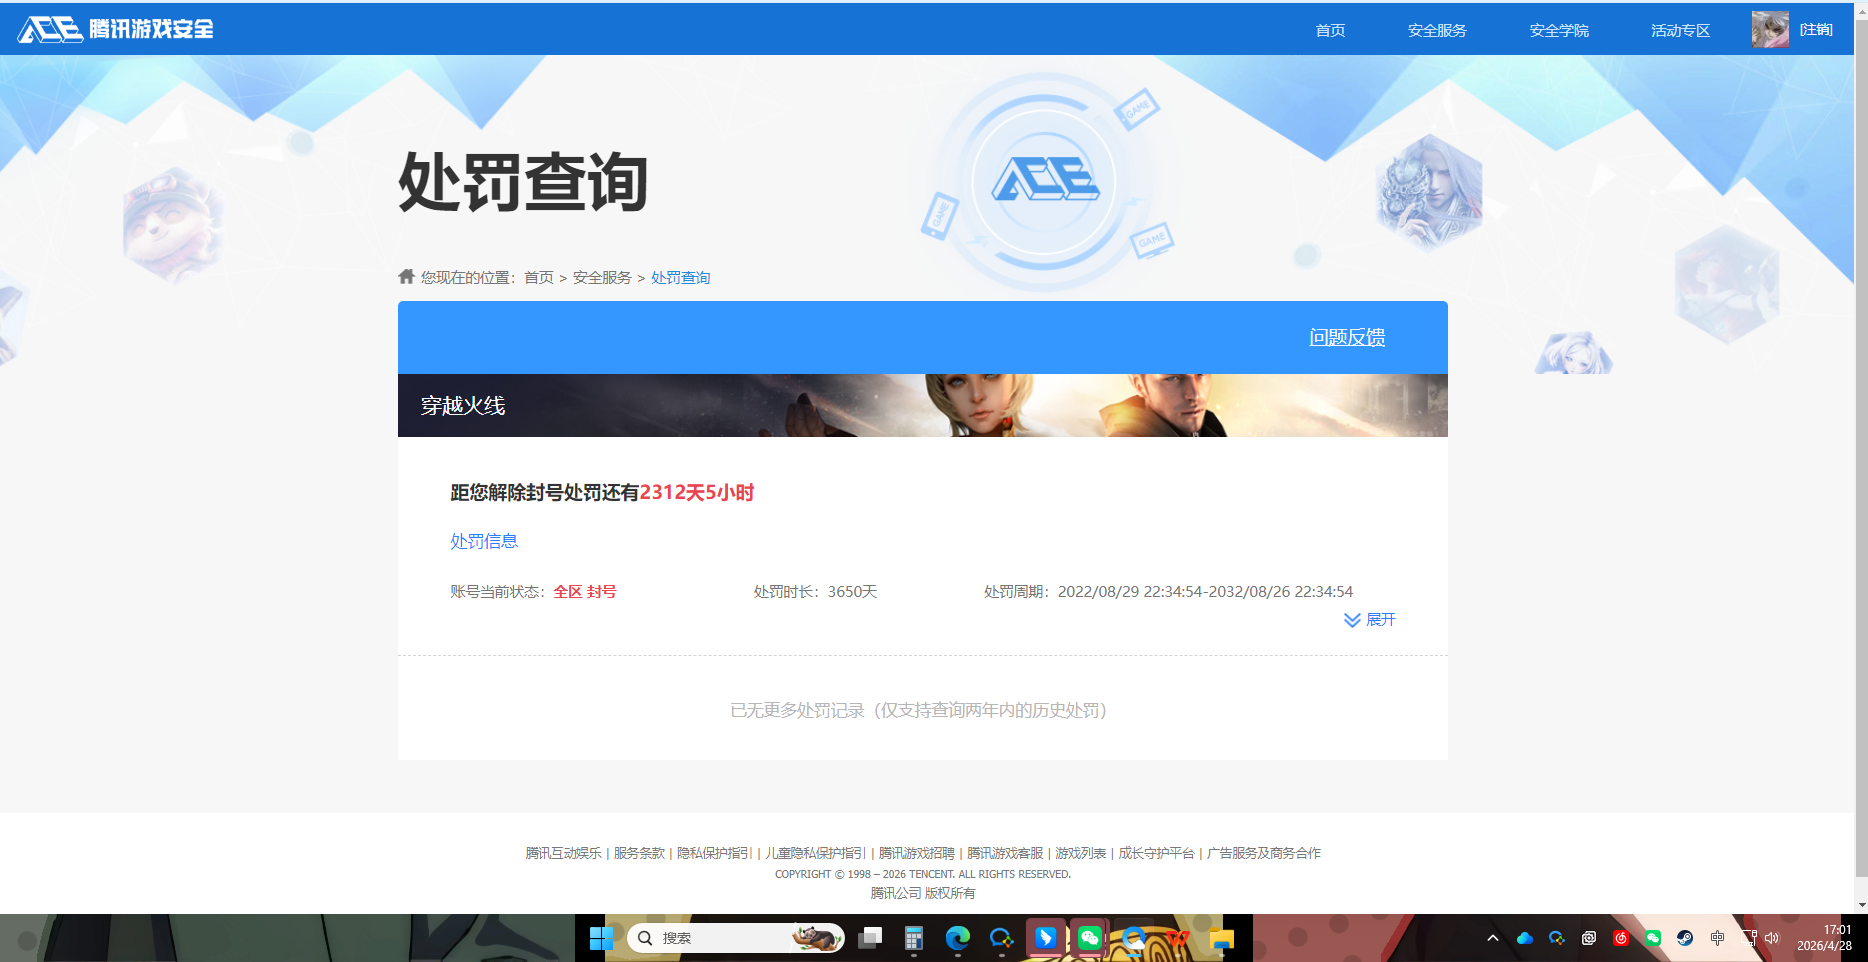This screenshot has height=962, width=1868.
Task: Click the Steam icon in the system tray
Action: 1685,939
